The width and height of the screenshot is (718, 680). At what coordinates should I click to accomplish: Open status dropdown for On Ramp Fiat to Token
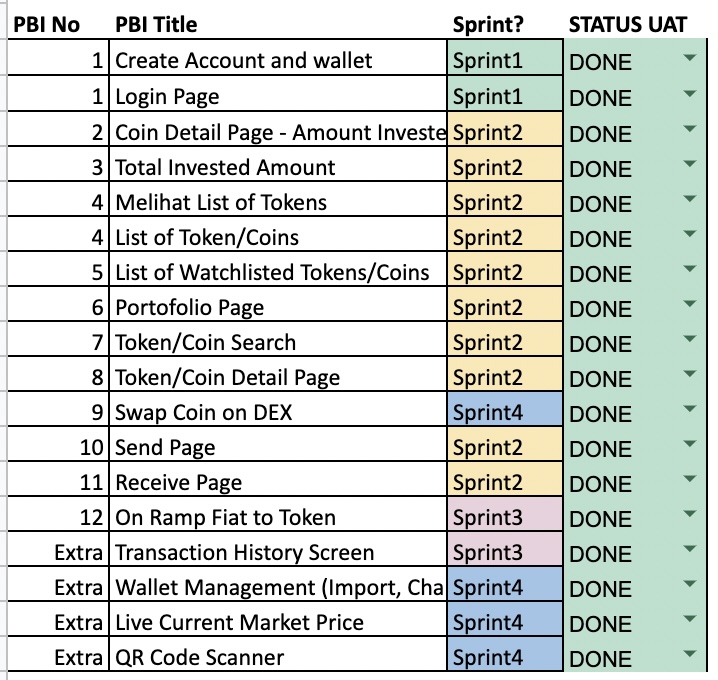tap(690, 515)
